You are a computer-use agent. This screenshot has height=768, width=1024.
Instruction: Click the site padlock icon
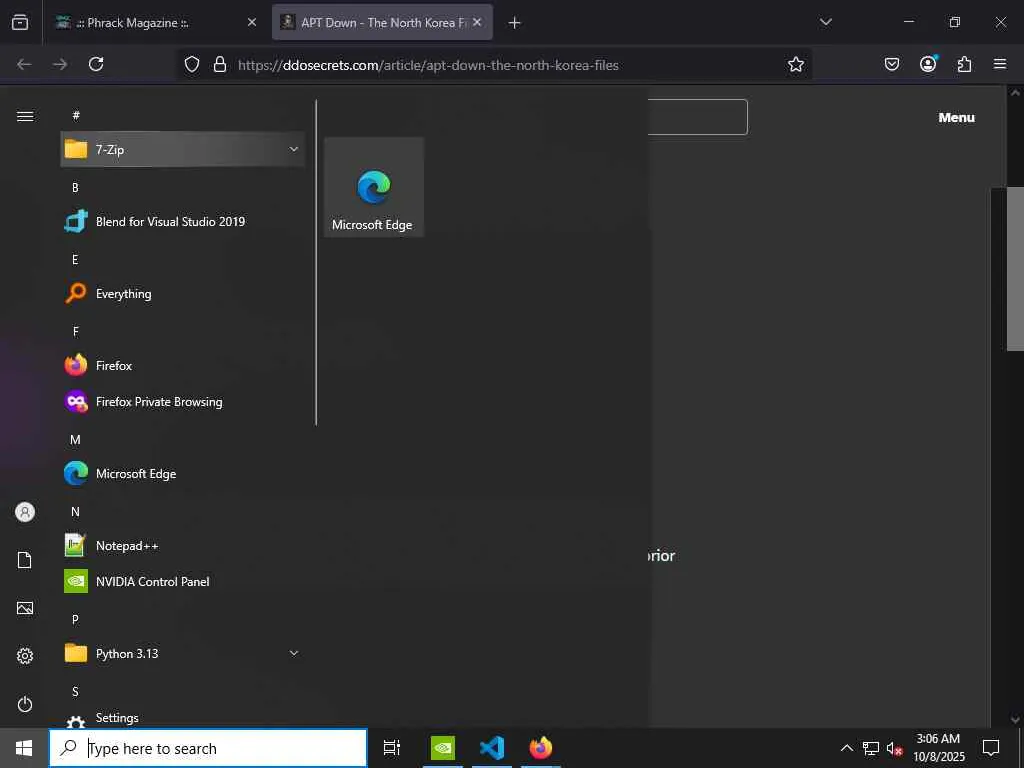tap(220, 64)
